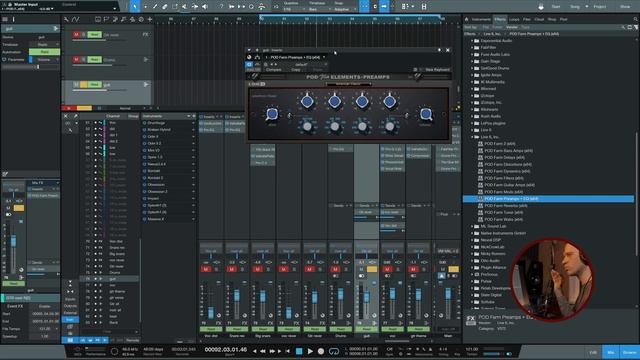Click the Record button in transport
640x360 pixels.
[321, 351]
